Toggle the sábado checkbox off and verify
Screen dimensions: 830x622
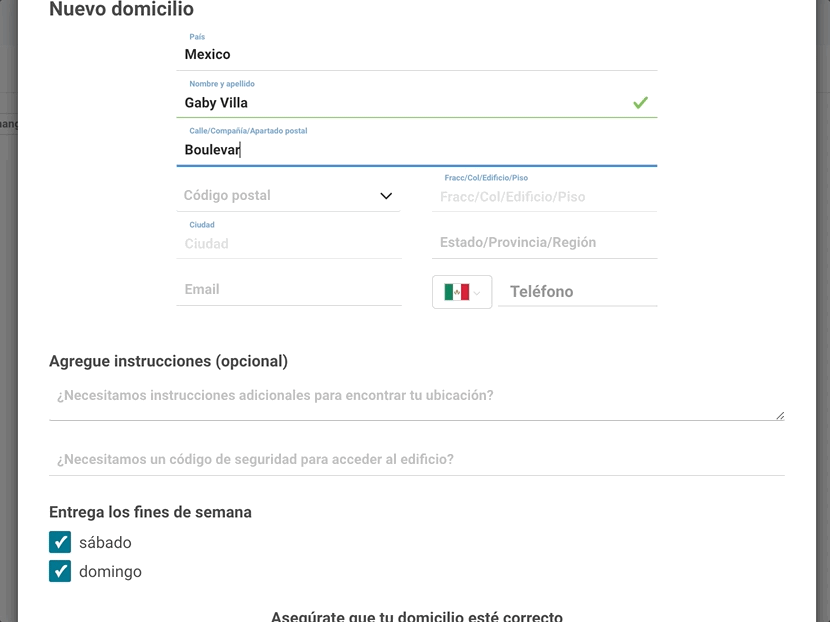(x=60, y=542)
